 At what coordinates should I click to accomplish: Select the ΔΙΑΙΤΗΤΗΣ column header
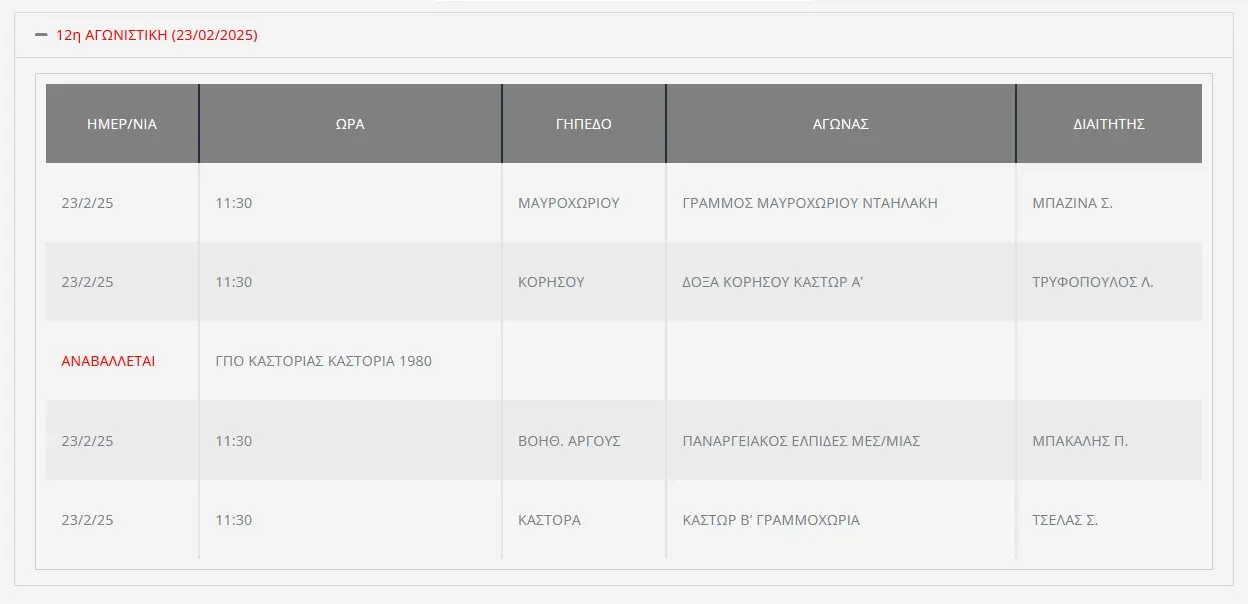(1109, 124)
